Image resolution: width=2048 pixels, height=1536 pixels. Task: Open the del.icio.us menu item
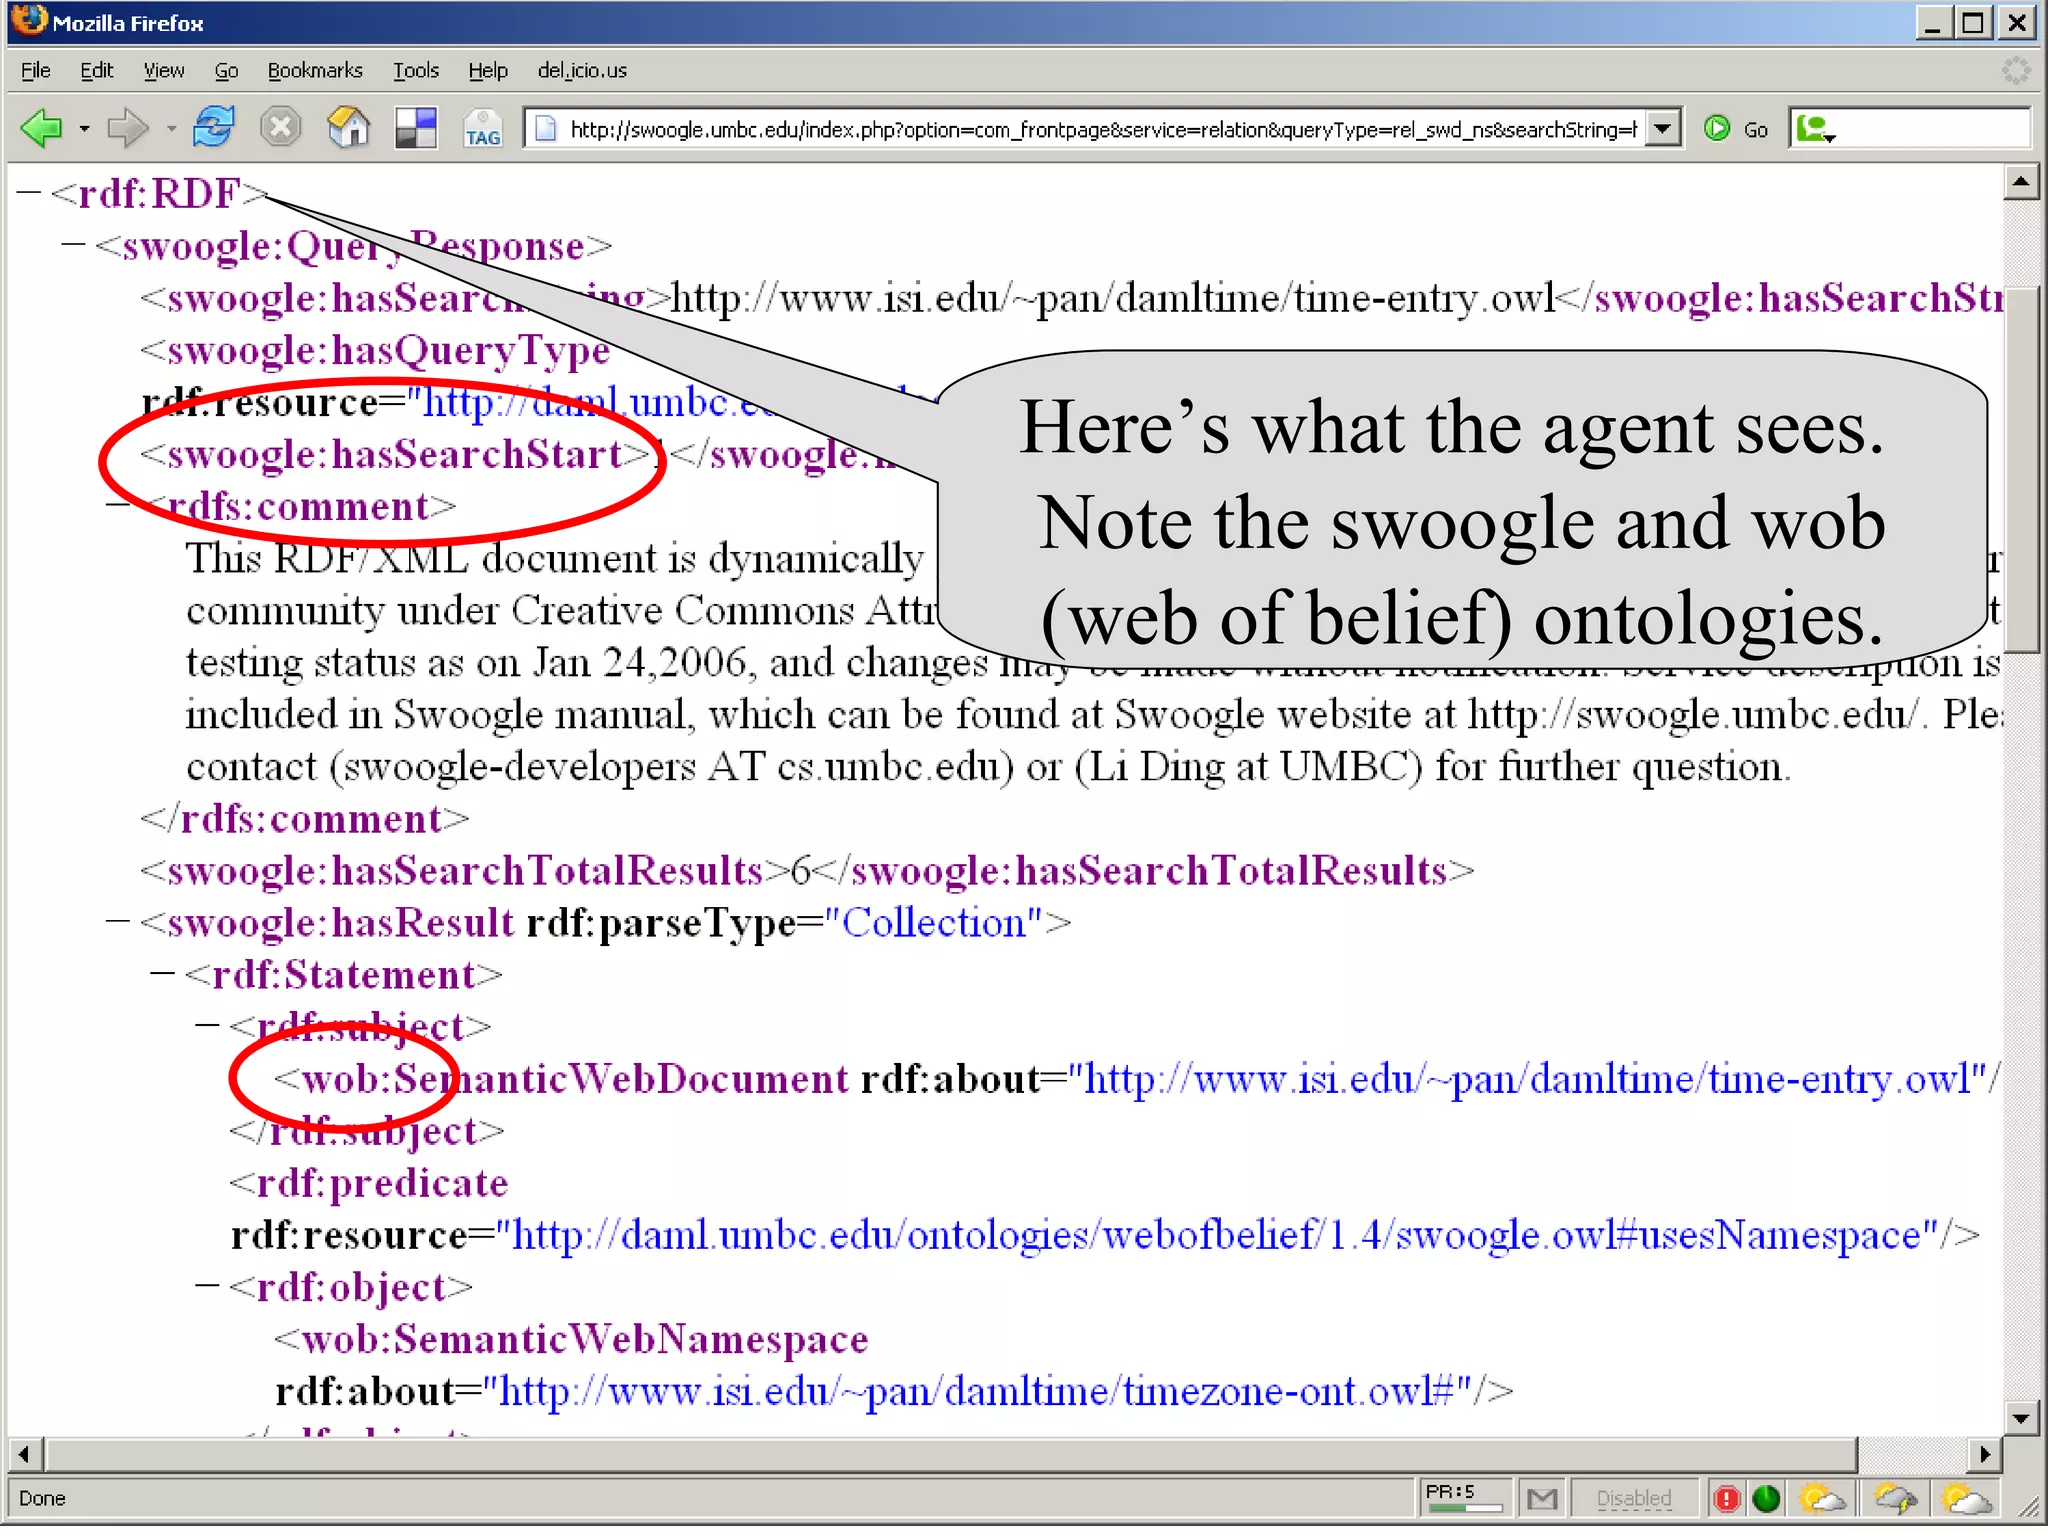pos(582,70)
